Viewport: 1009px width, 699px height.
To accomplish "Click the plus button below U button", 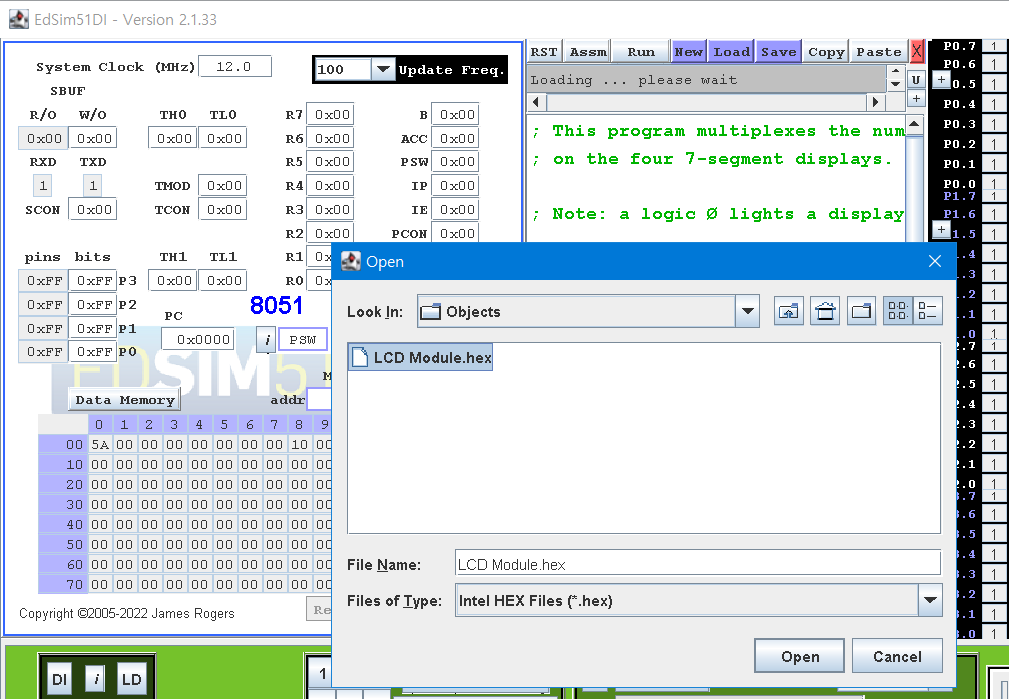I will [x=916, y=98].
